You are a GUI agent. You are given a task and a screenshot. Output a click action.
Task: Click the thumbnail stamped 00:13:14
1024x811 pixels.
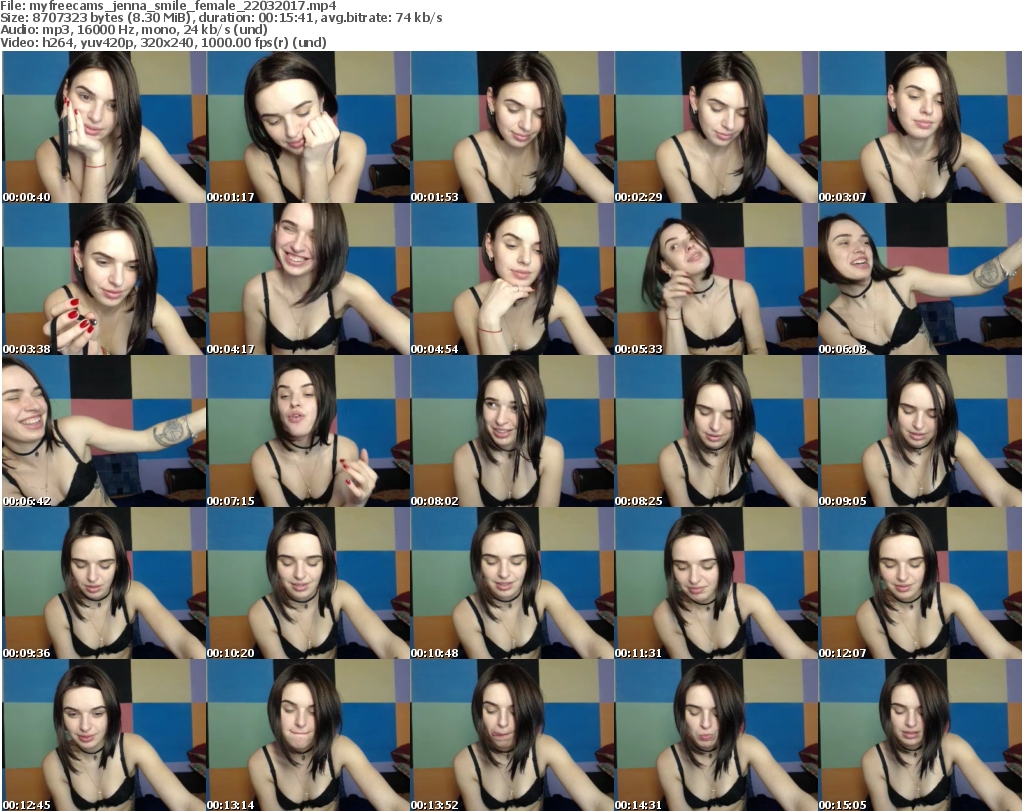coord(308,735)
